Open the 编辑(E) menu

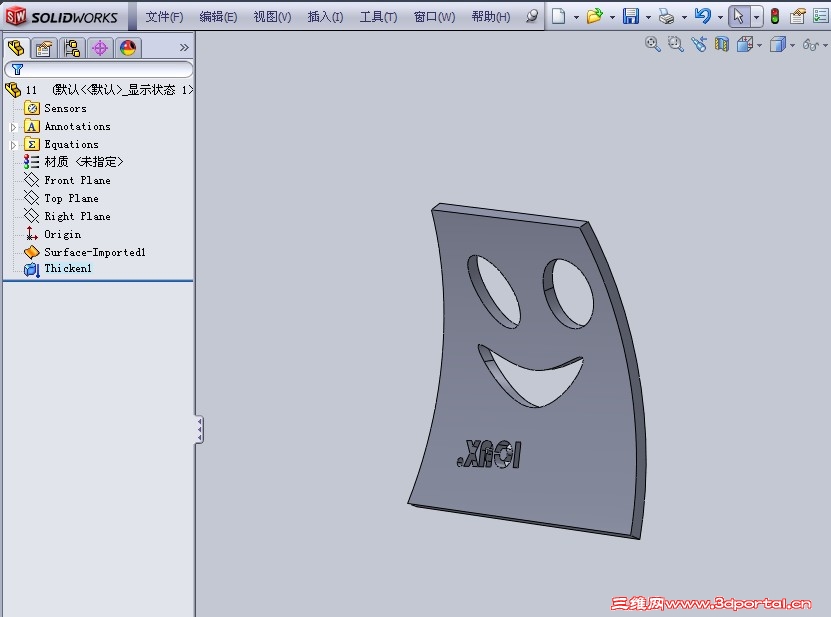point(218,17)
